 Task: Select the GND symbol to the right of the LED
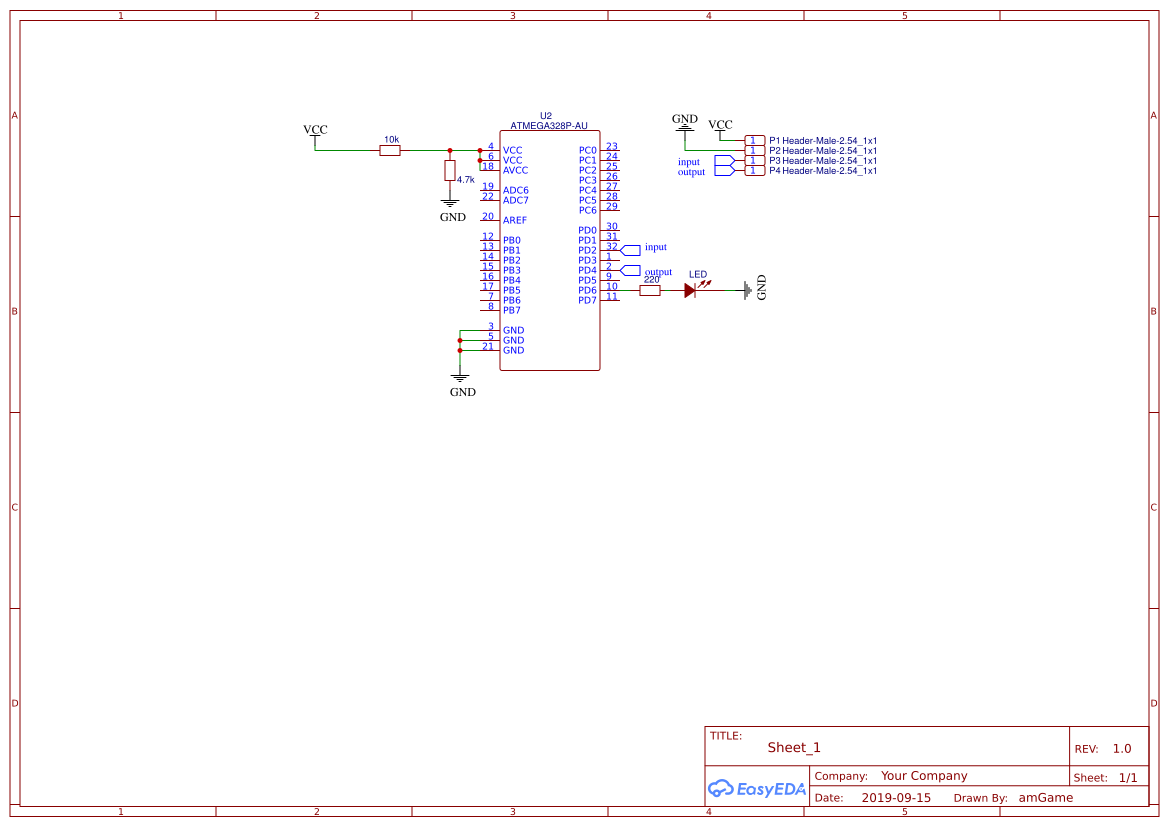pyautogui.click(x=748, y=290)
